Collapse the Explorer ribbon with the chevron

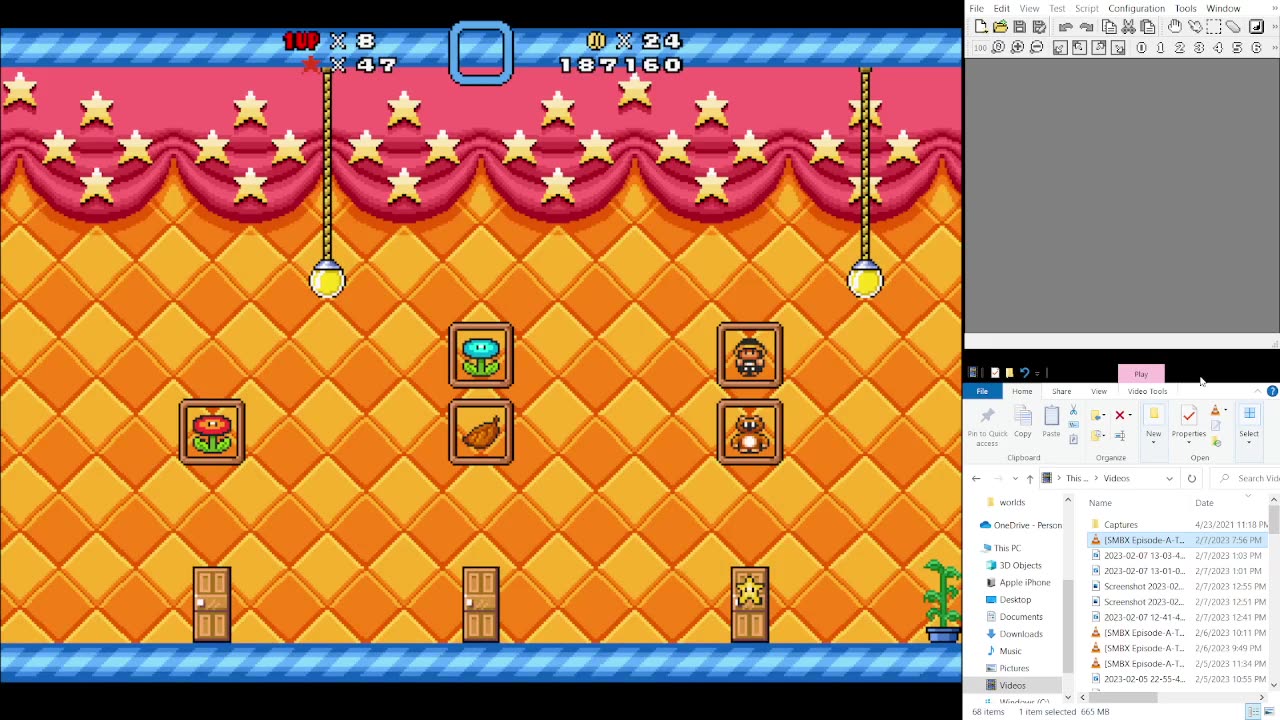[x=1257, y=391]
